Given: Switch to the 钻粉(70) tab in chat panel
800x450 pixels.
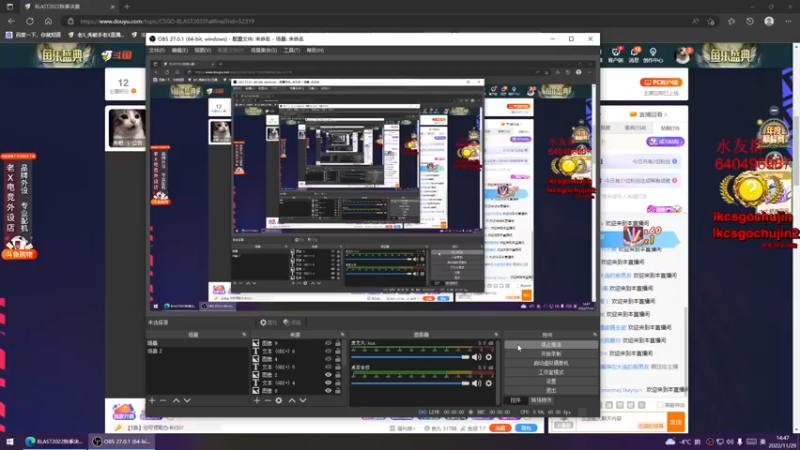Looking at the screenshot, I should point(670,128).
